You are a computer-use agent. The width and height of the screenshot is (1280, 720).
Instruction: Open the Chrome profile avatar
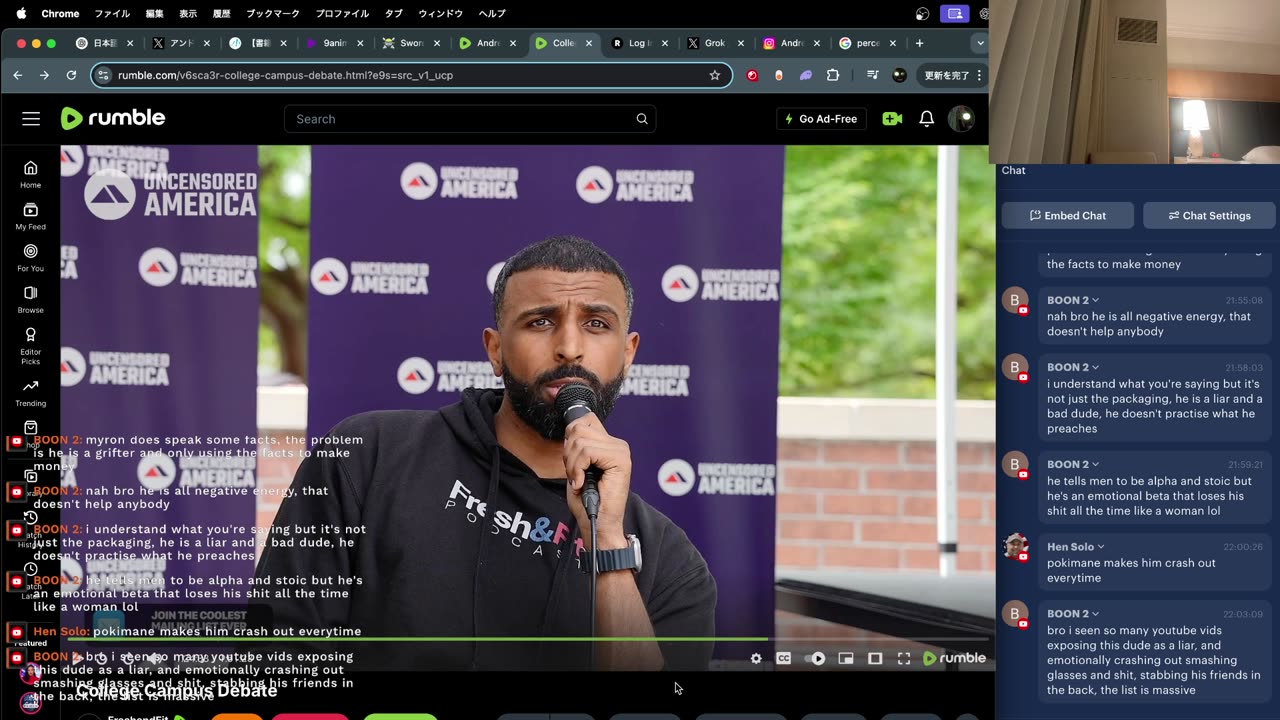(899, 75)
